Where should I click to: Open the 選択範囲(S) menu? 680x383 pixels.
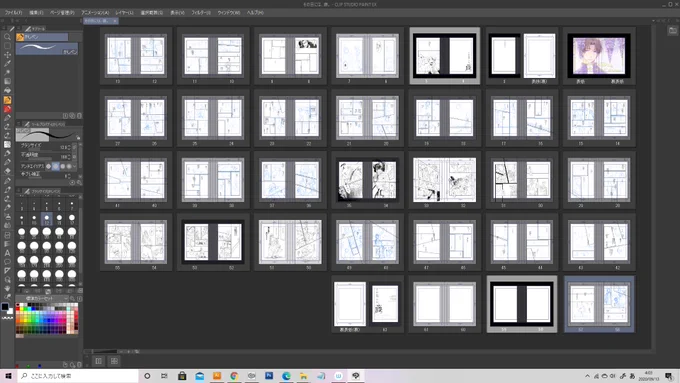(151, 13)
